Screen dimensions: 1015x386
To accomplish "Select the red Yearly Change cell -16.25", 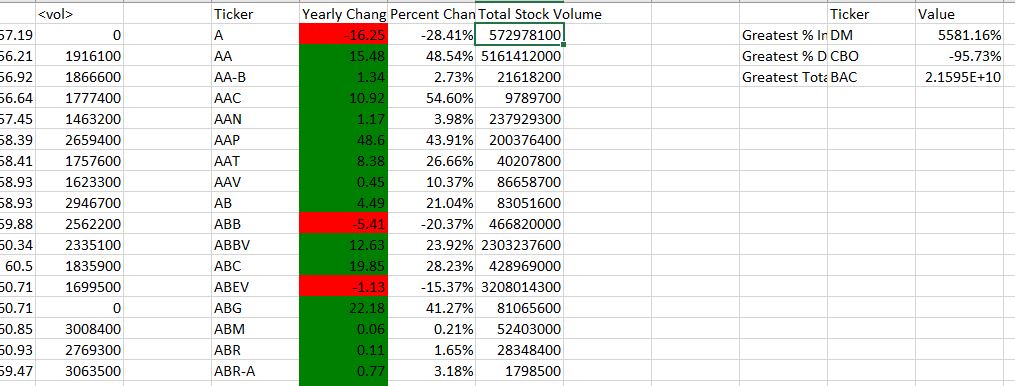I will [x=344, y=35].
